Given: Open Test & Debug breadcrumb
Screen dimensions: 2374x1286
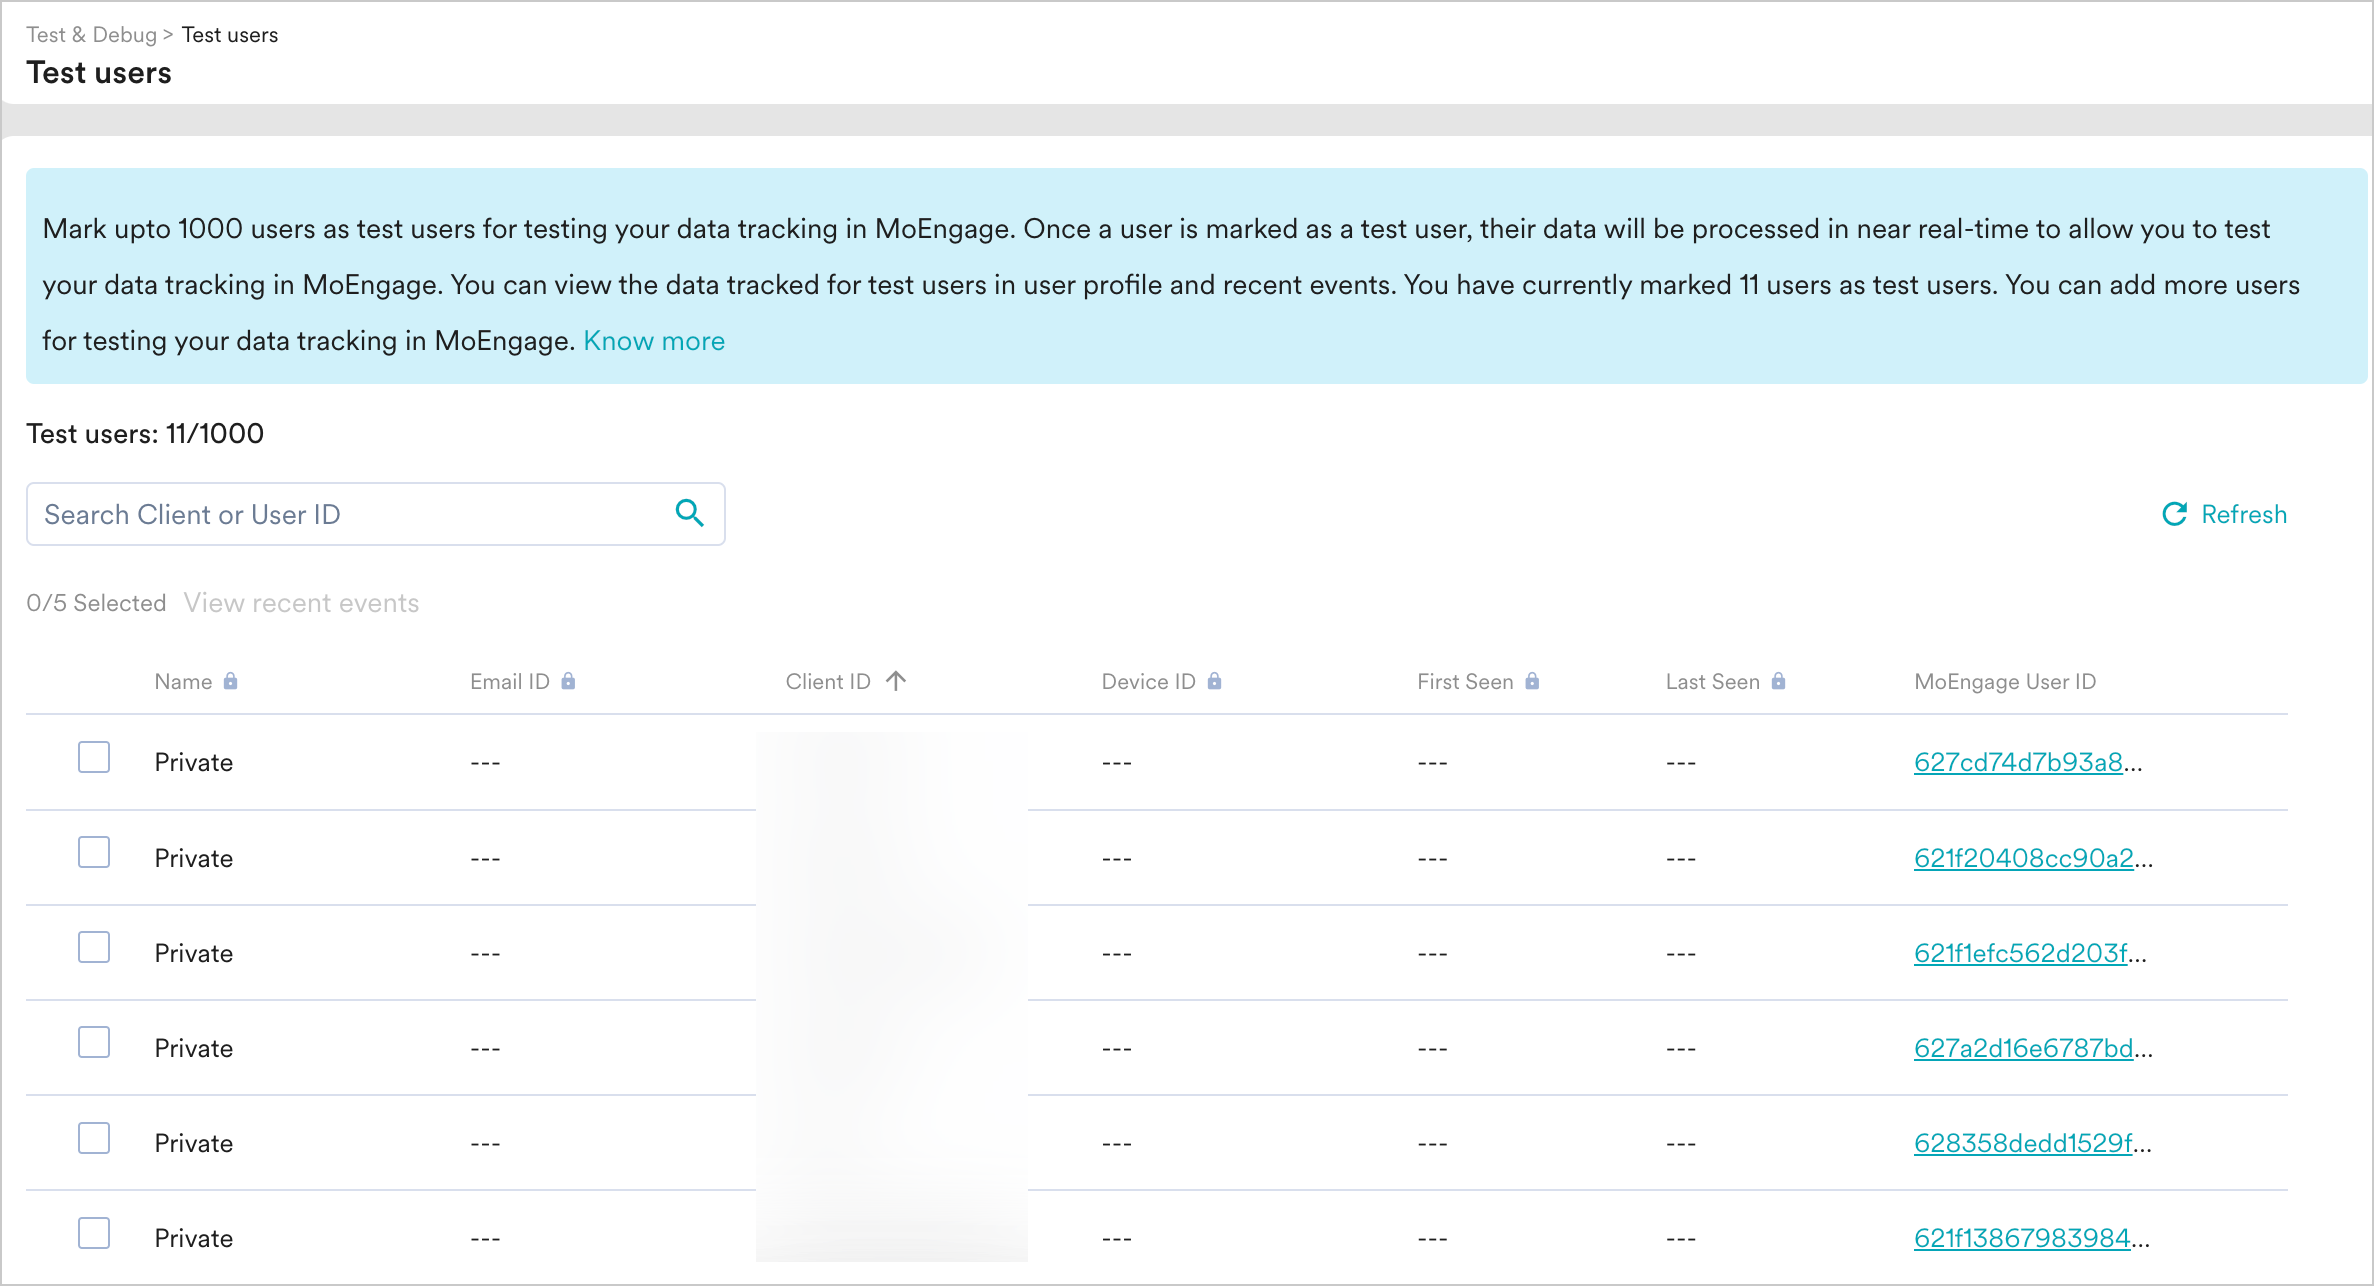Looking at the screenshot, I should click(92, 35).
